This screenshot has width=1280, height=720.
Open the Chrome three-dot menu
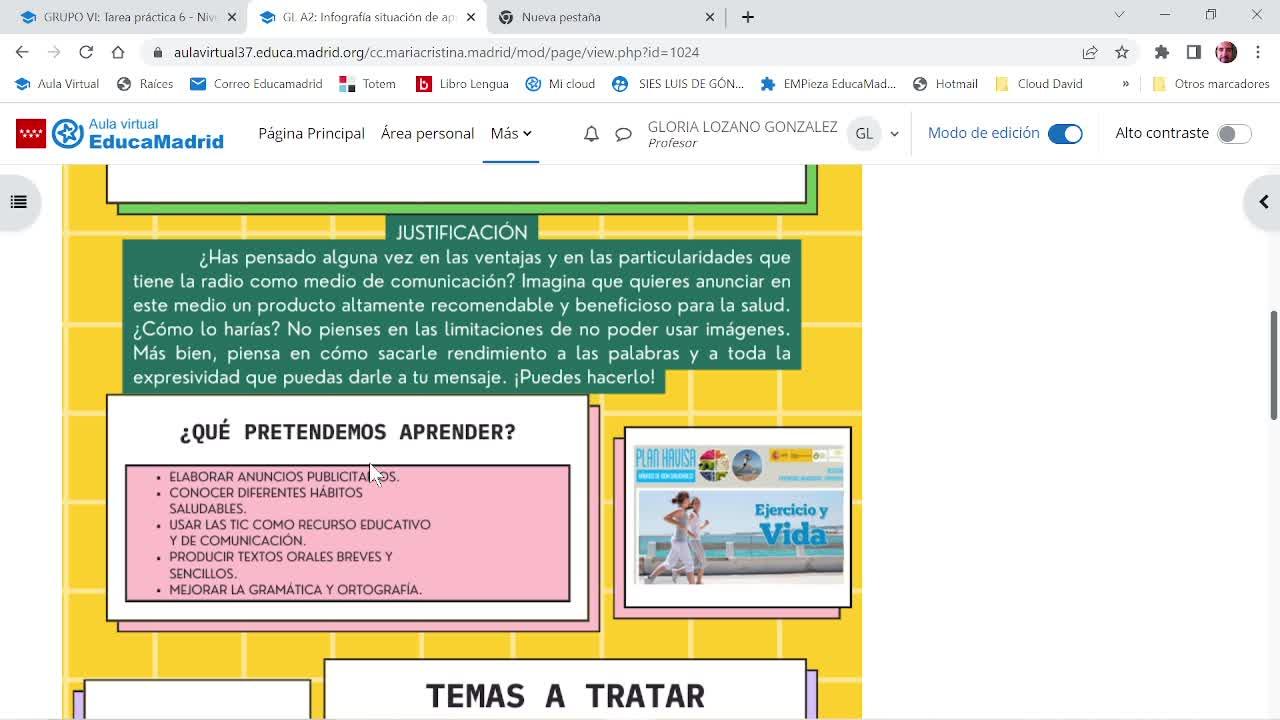[1258, 52]
